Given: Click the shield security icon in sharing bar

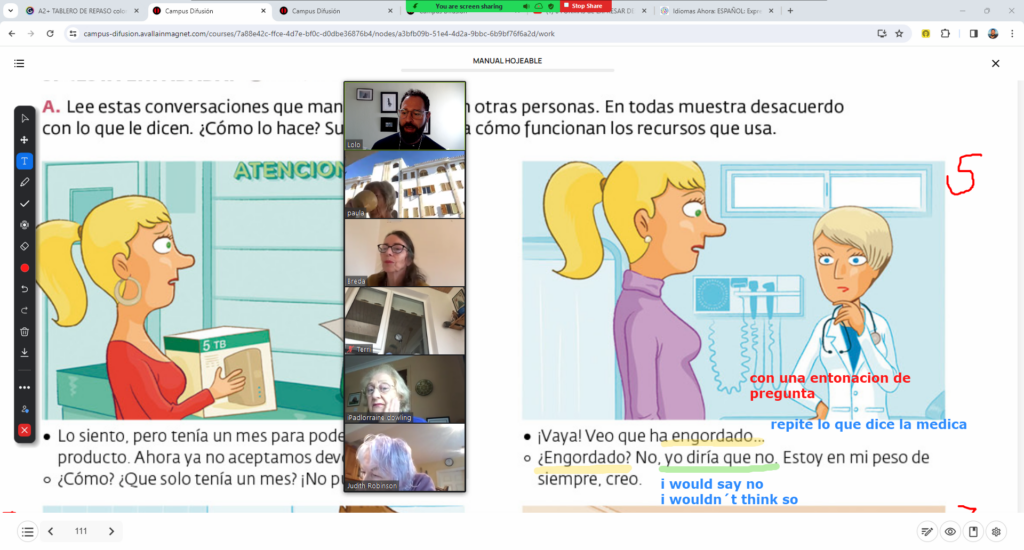Looking at the screenshot, I should pyautogui.click(x=551, y=6).
